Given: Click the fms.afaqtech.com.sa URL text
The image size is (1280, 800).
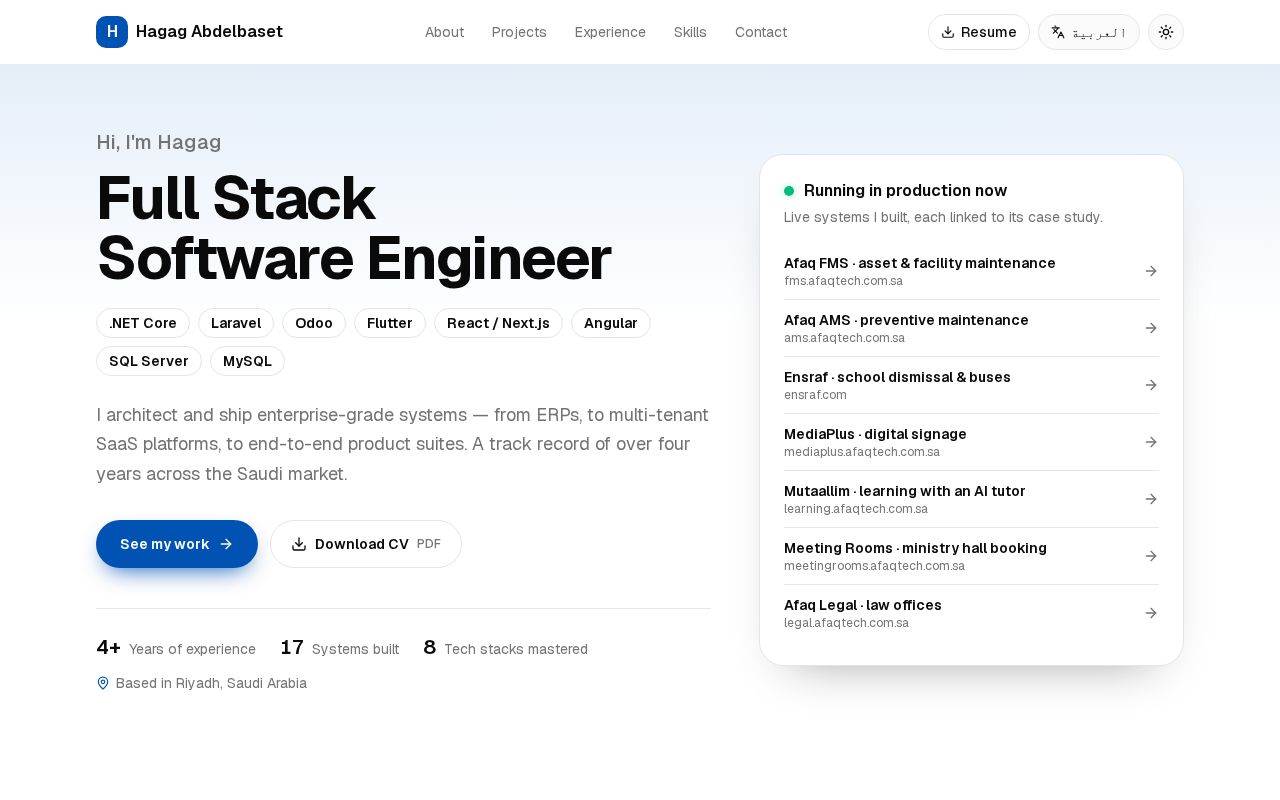Looking at the screenshot, I should pos(844,281).
